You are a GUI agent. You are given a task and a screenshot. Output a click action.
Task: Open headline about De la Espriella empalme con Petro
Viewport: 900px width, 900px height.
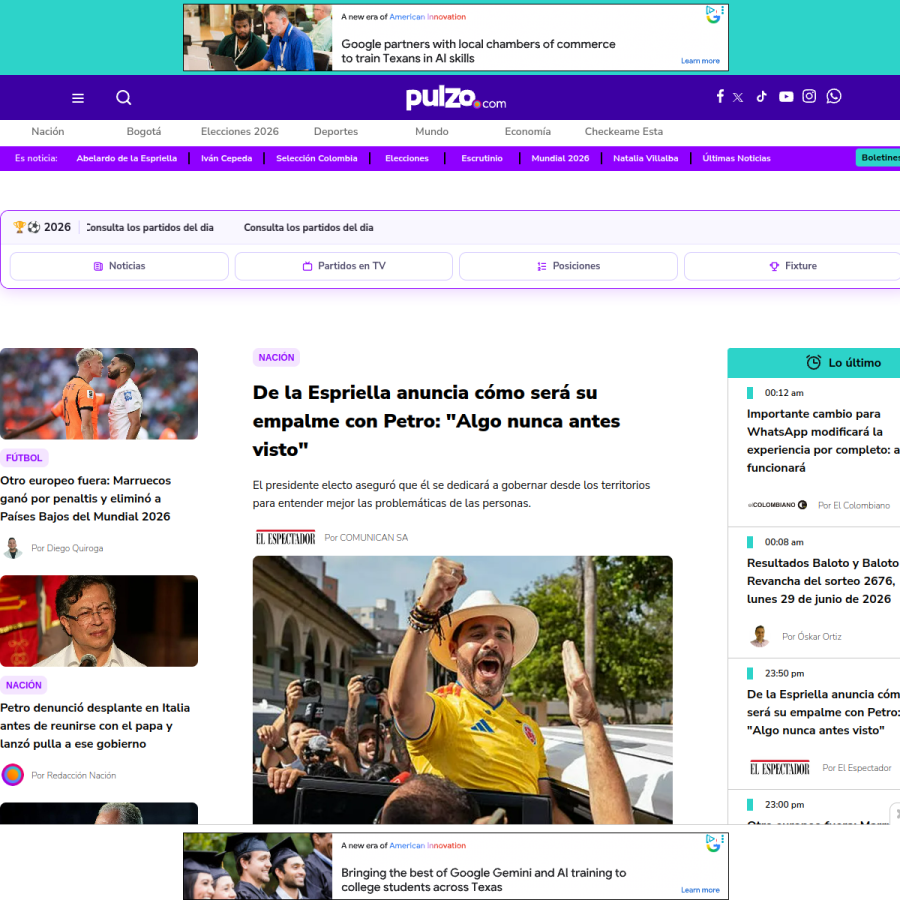[436, 421]
